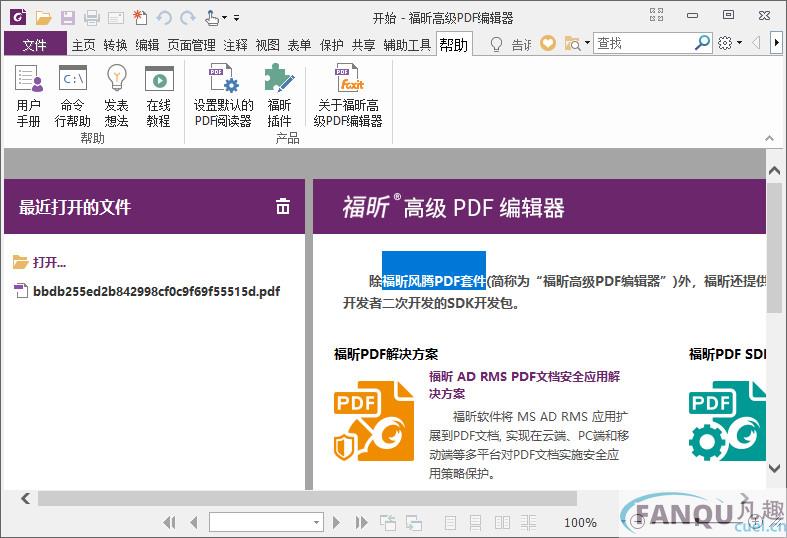
Task: Open the 用户手册 user manual
Action: point(29,96)
